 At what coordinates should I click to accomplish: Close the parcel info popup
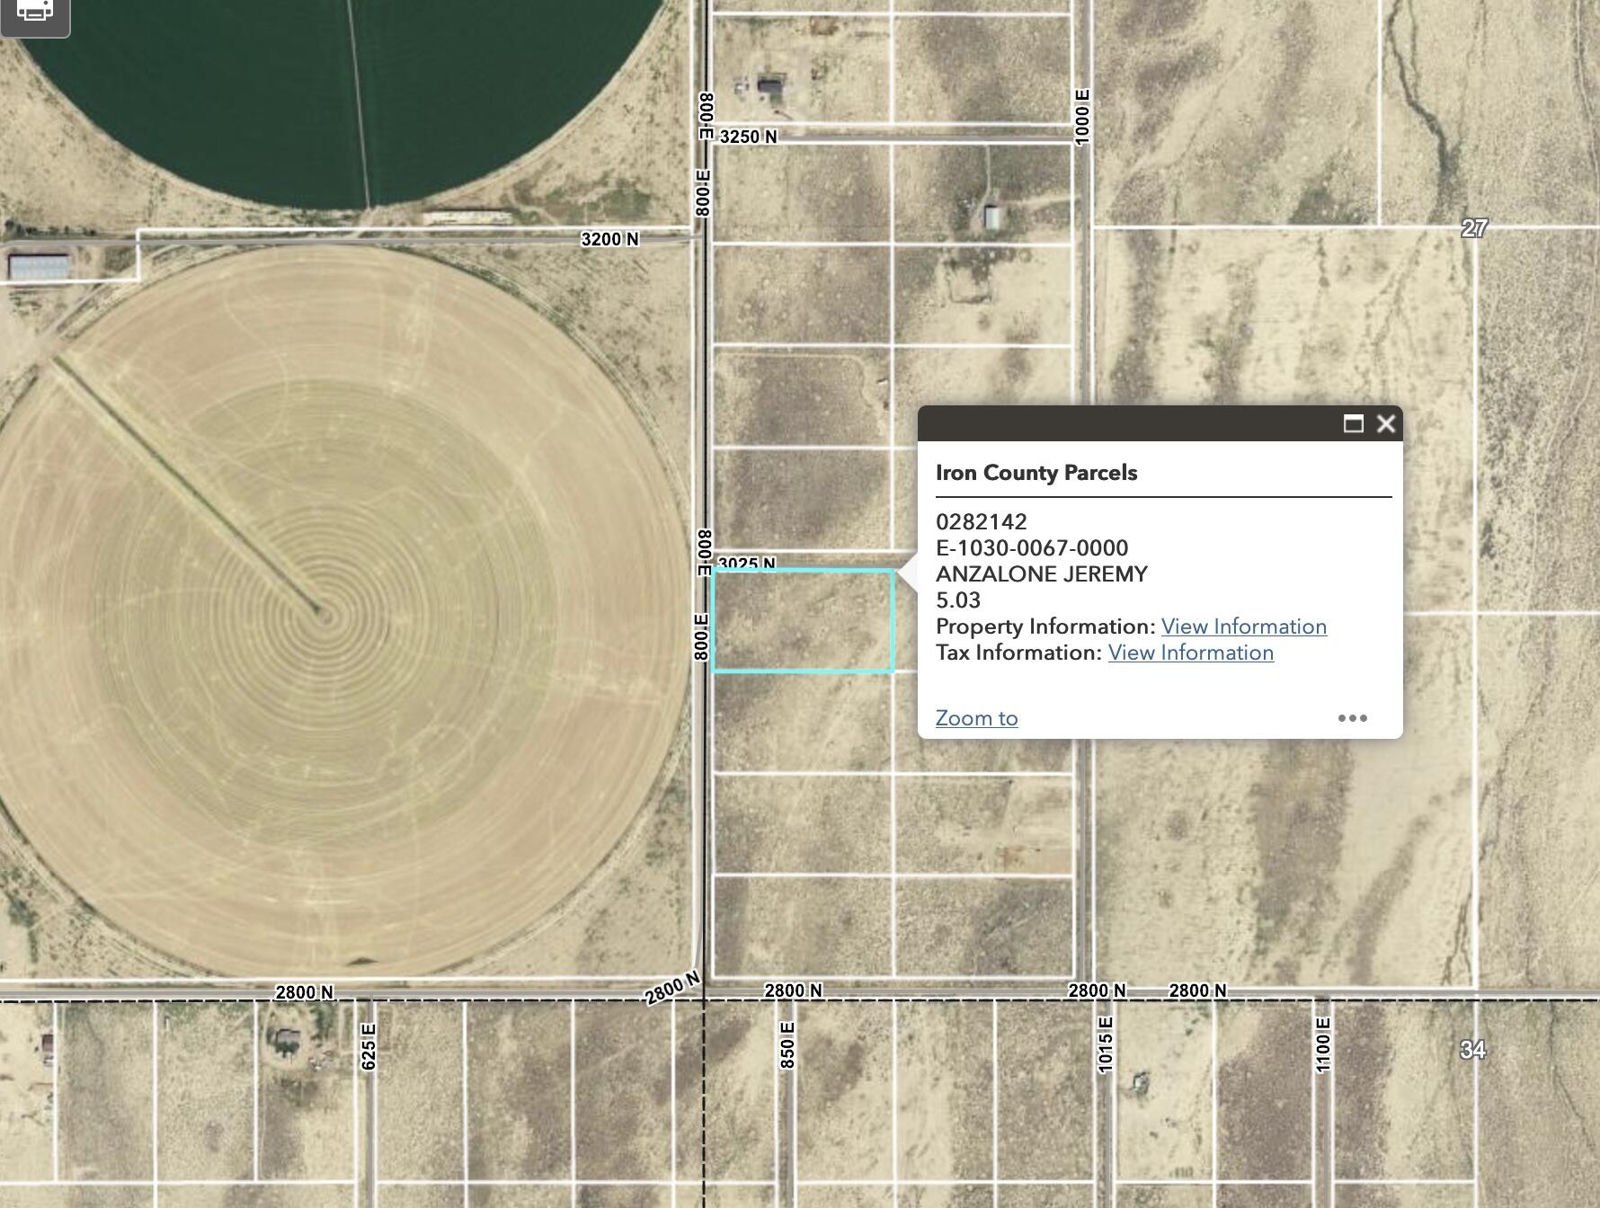click(x=1386, y=424)
